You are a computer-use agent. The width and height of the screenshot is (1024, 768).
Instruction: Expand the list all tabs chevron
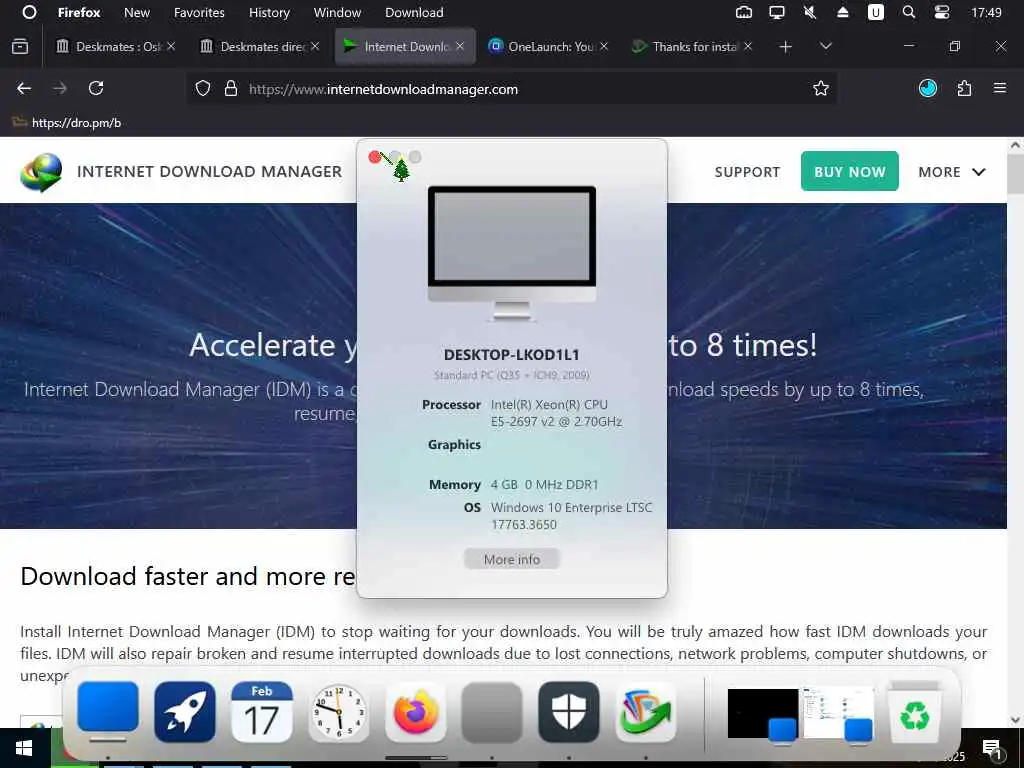pos(825,46)
